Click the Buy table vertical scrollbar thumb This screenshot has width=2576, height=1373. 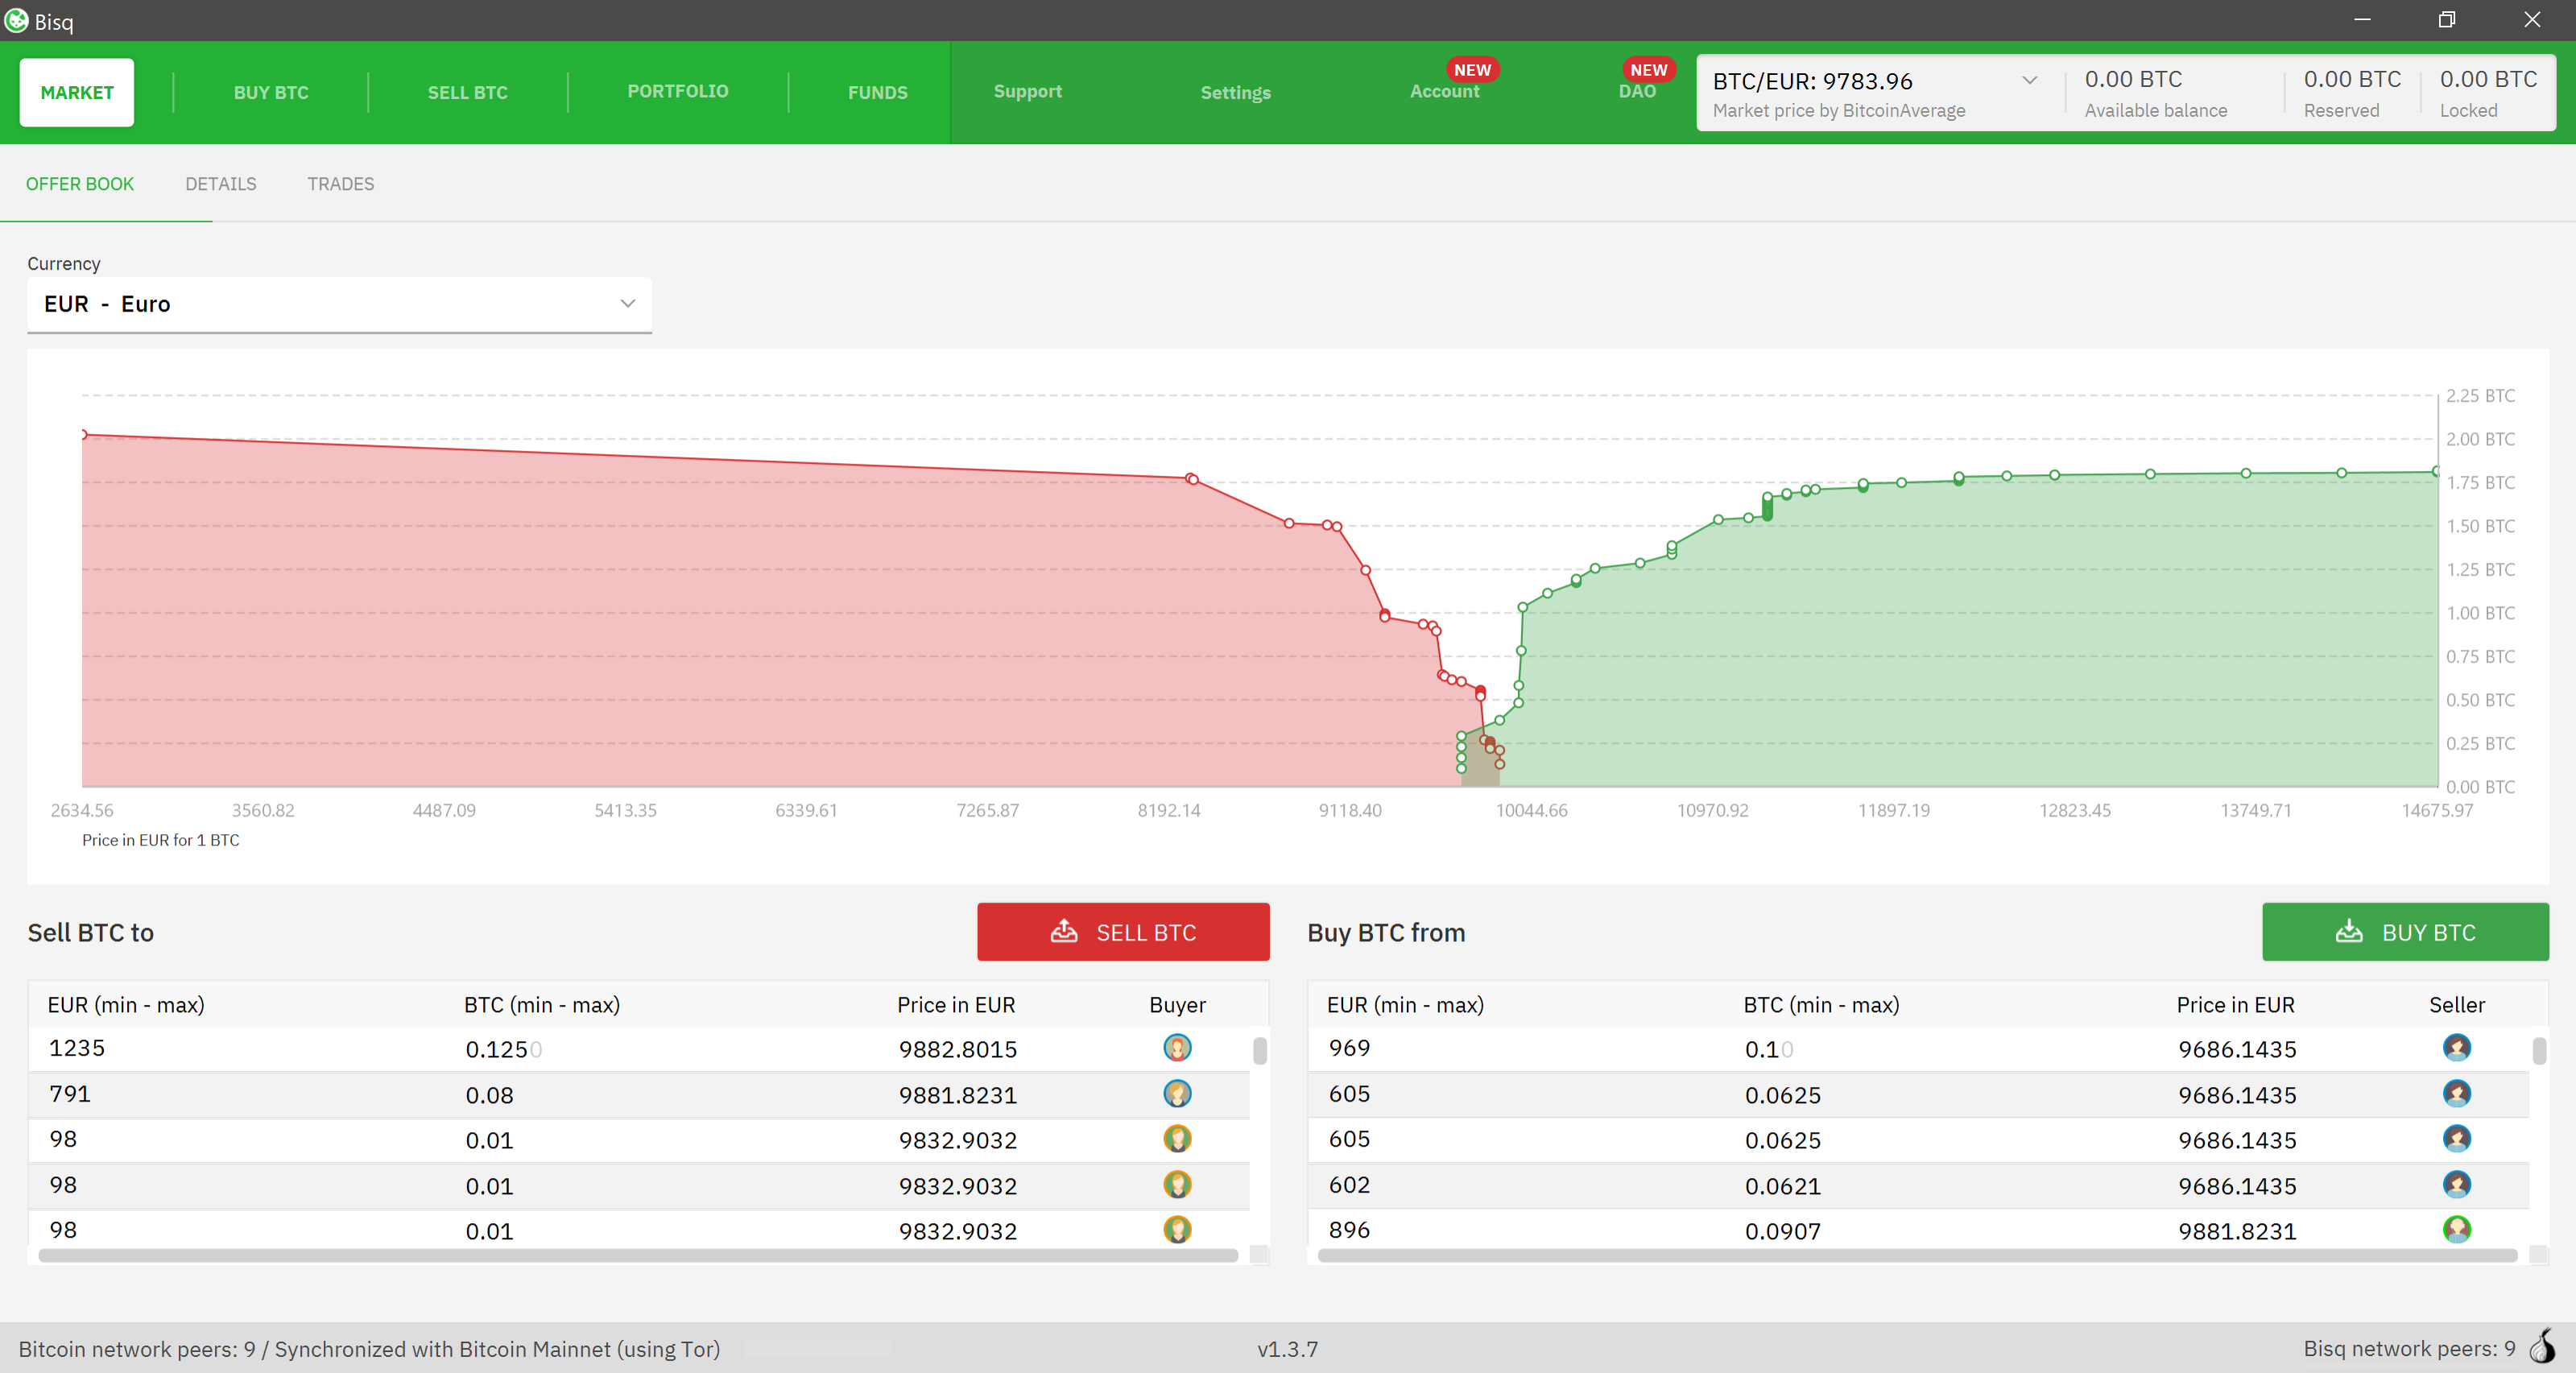(x=2539, y=1050)
